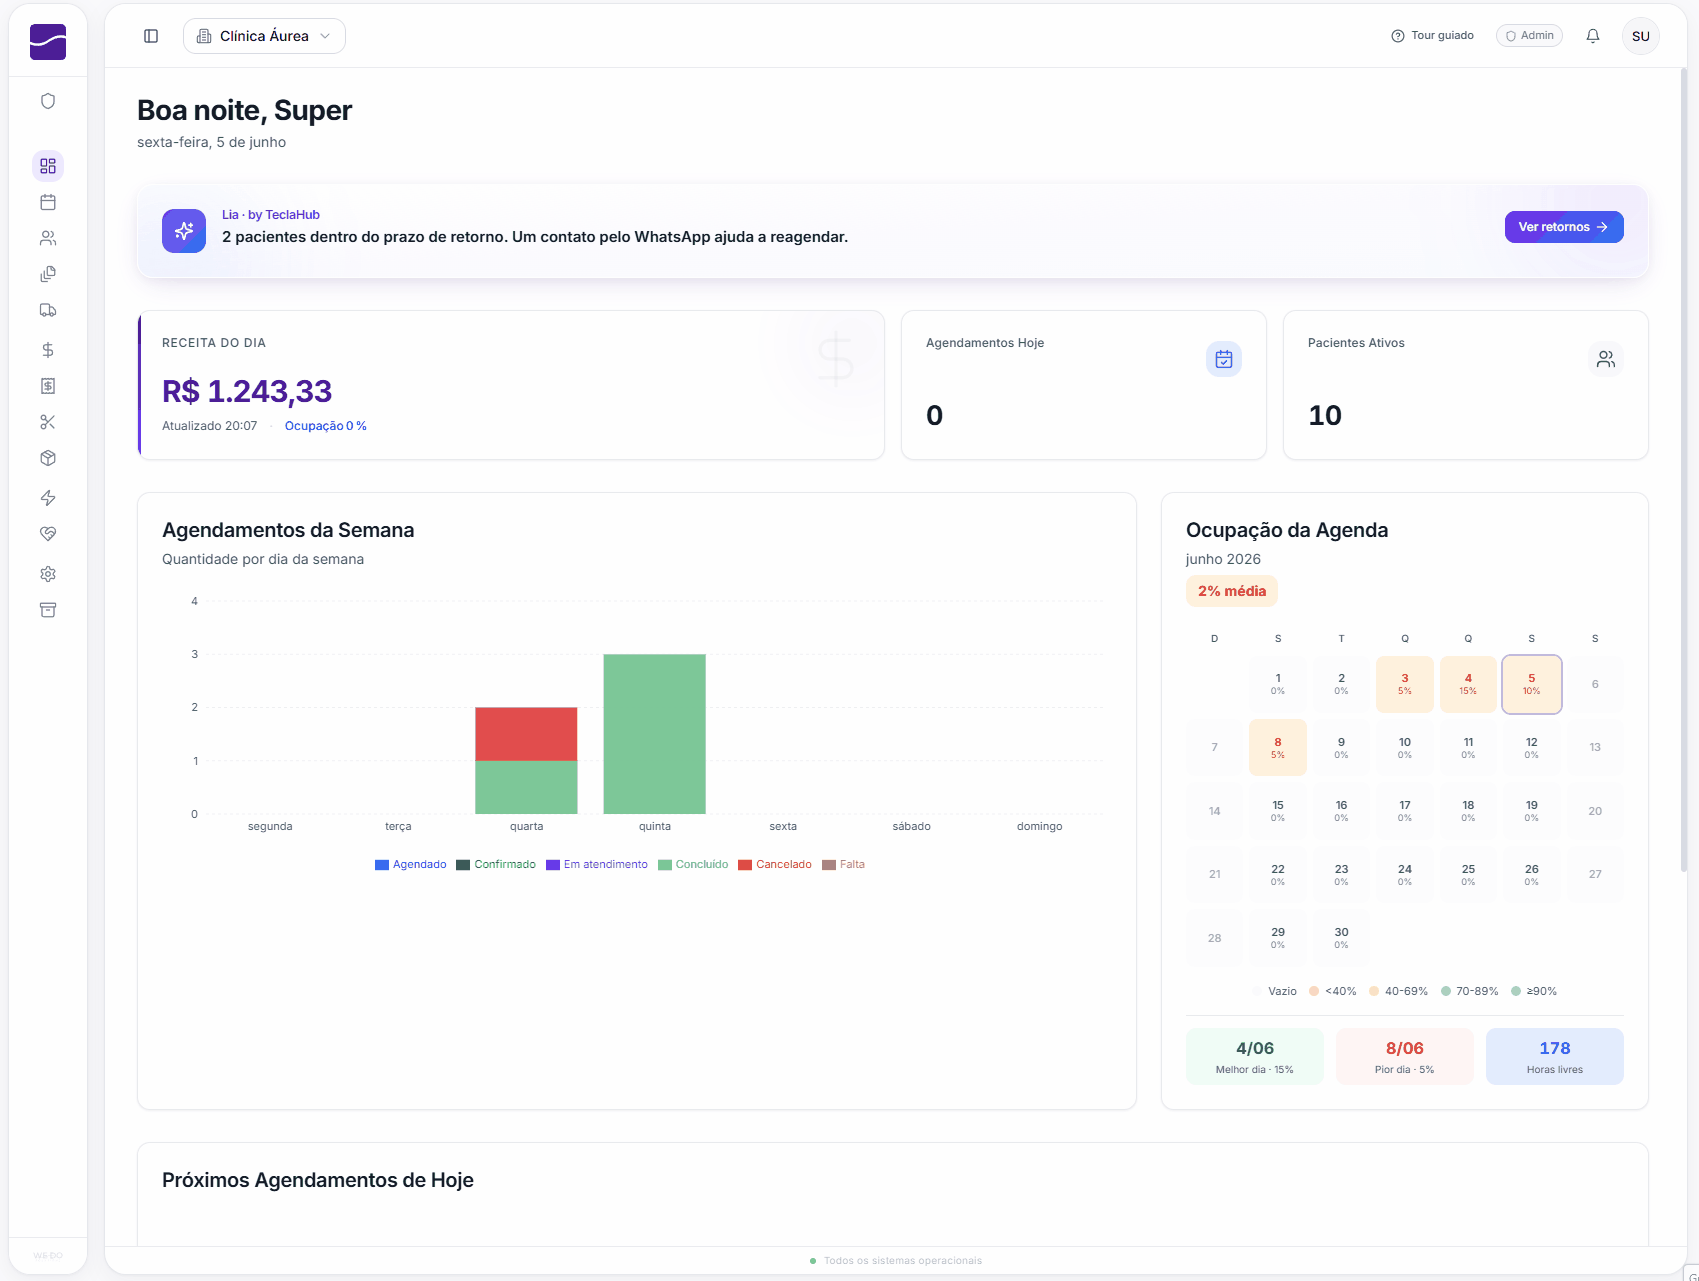Click the calendar icon in Agendamentos Hoje card
Image resolution: width=1699 pixels, height=1281 pixels.
tap(1224, 359)
